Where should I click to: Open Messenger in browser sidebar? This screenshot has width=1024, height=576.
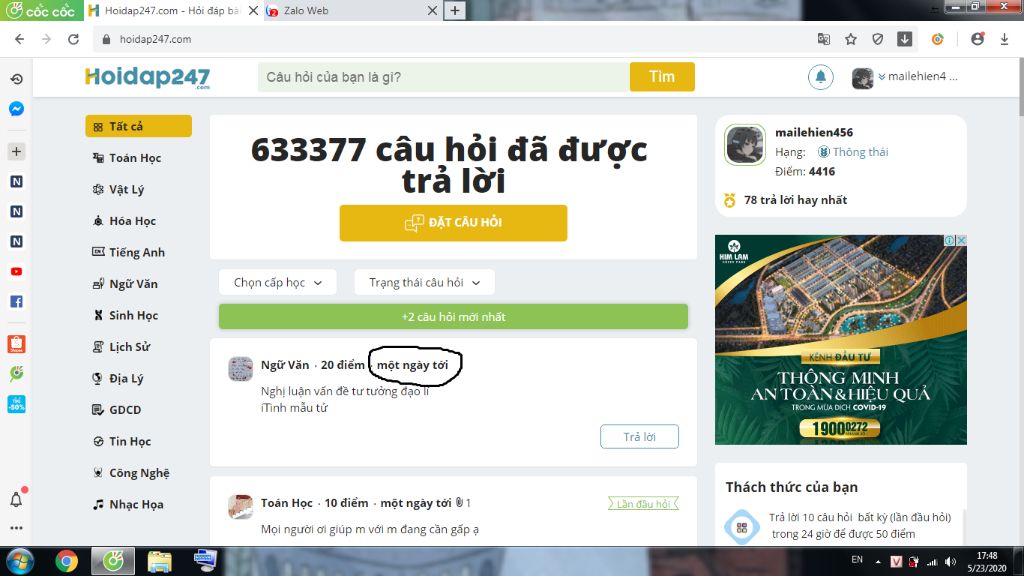16,109
